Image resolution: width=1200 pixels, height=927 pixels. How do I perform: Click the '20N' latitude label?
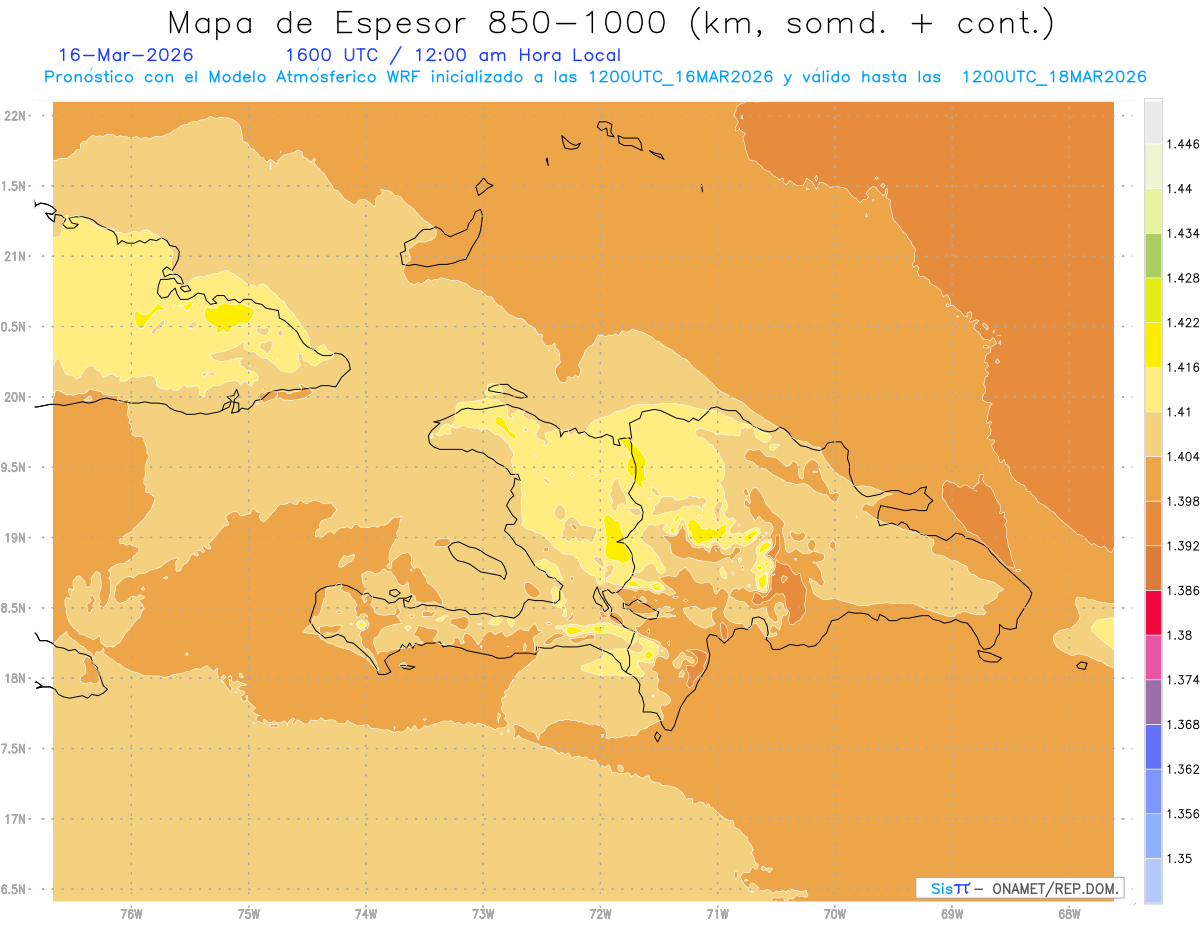(16, 397)
